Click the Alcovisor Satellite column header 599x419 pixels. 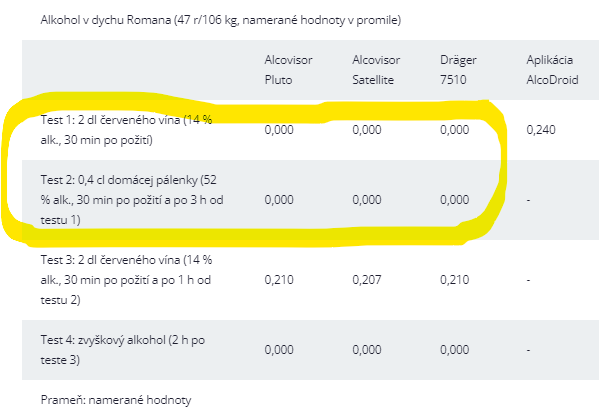pos(376,70)
